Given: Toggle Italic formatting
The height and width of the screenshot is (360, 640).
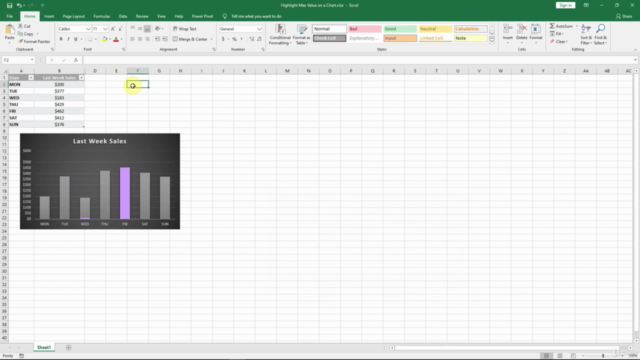Looking at the screenshot, I should 68,39.
